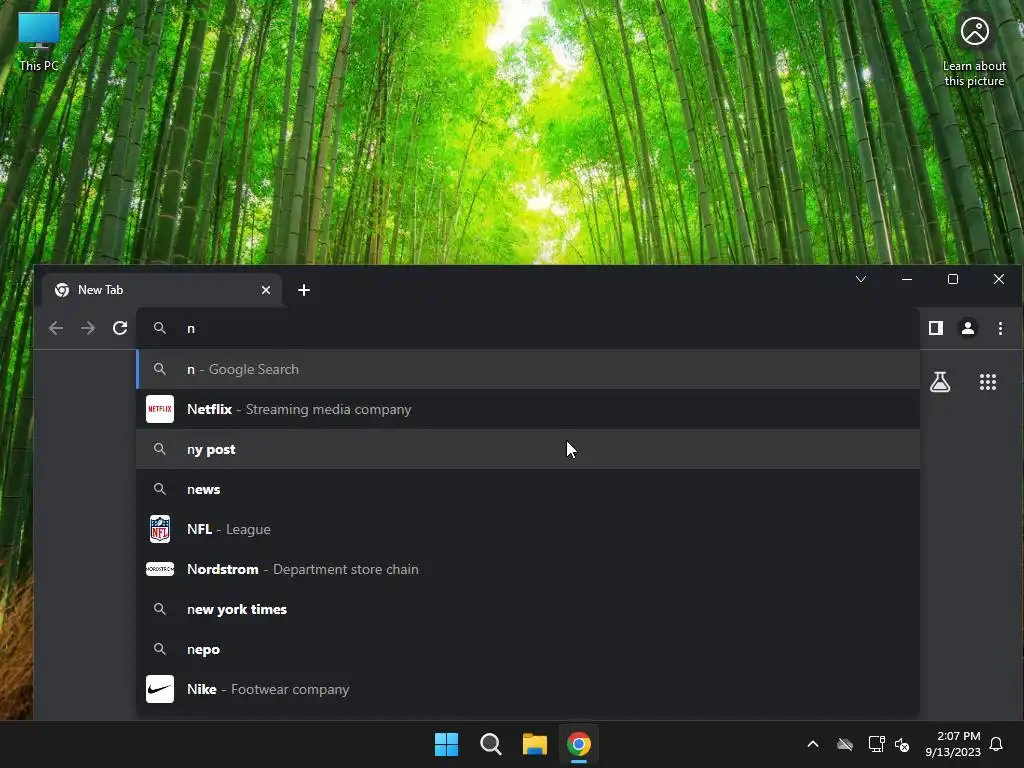Select the This PC desktop icon
1024x768 pixels.
[x=39, y=41]
